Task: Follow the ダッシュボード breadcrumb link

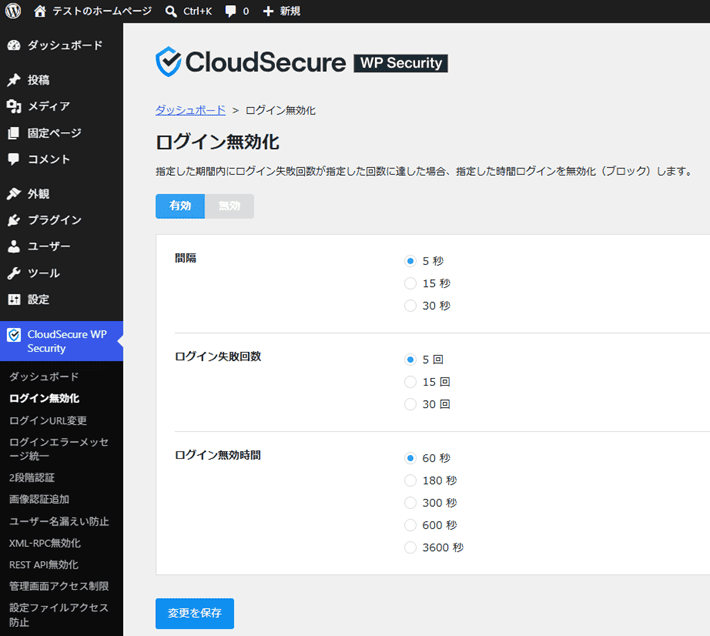Action: pos(191,110)
